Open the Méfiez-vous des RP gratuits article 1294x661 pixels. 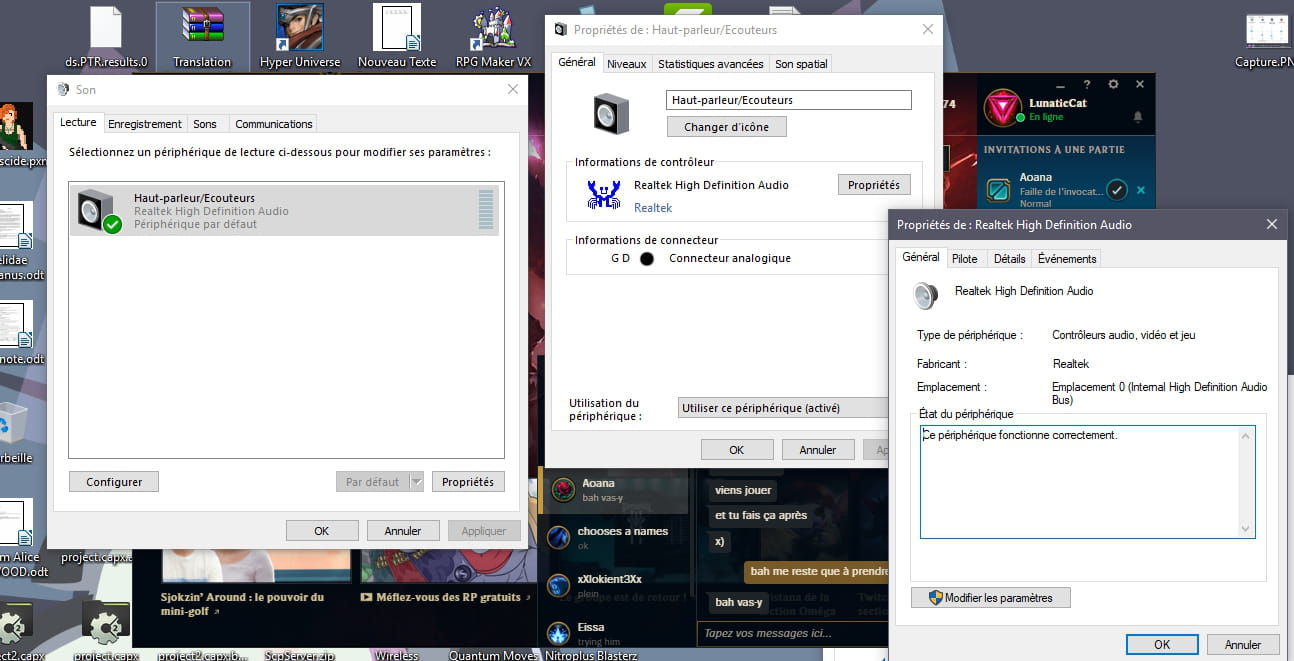(x=447, y=598)
